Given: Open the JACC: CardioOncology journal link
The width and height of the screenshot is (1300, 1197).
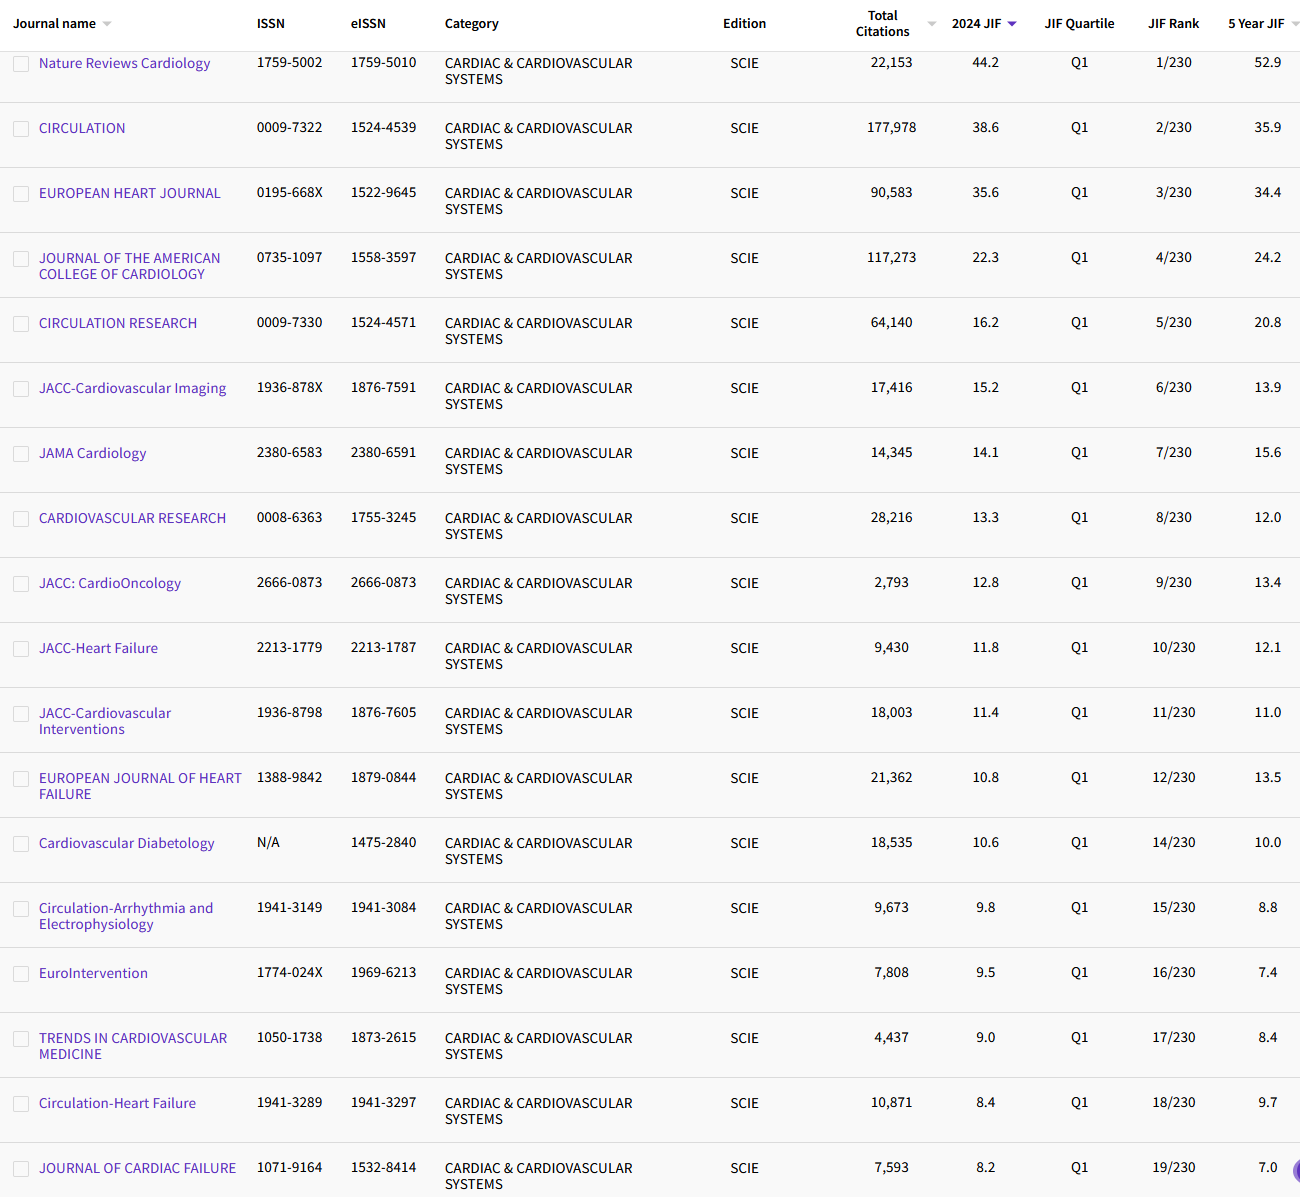Looking at the screenshot, I should pyautogui.click(x=110, y=583).
